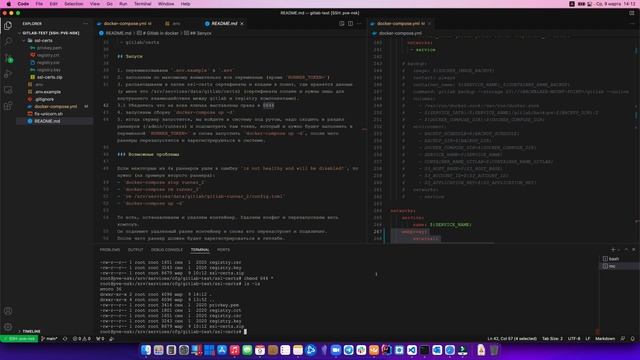Open App Store from the Dock
This screenshot has width=640, height=360.
[222, 350]
